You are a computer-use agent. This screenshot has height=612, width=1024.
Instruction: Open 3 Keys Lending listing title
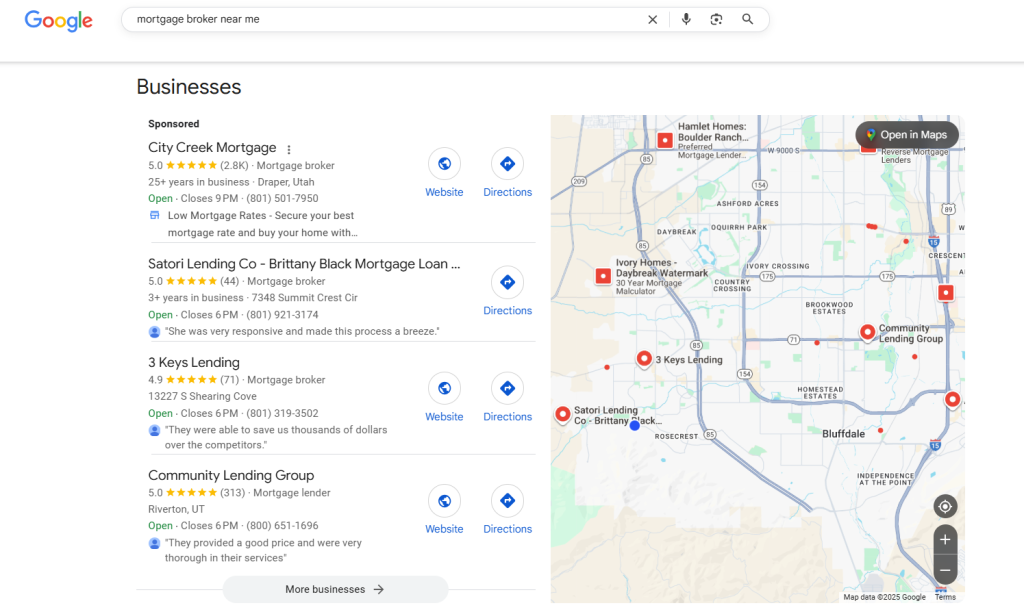[194, 362]
